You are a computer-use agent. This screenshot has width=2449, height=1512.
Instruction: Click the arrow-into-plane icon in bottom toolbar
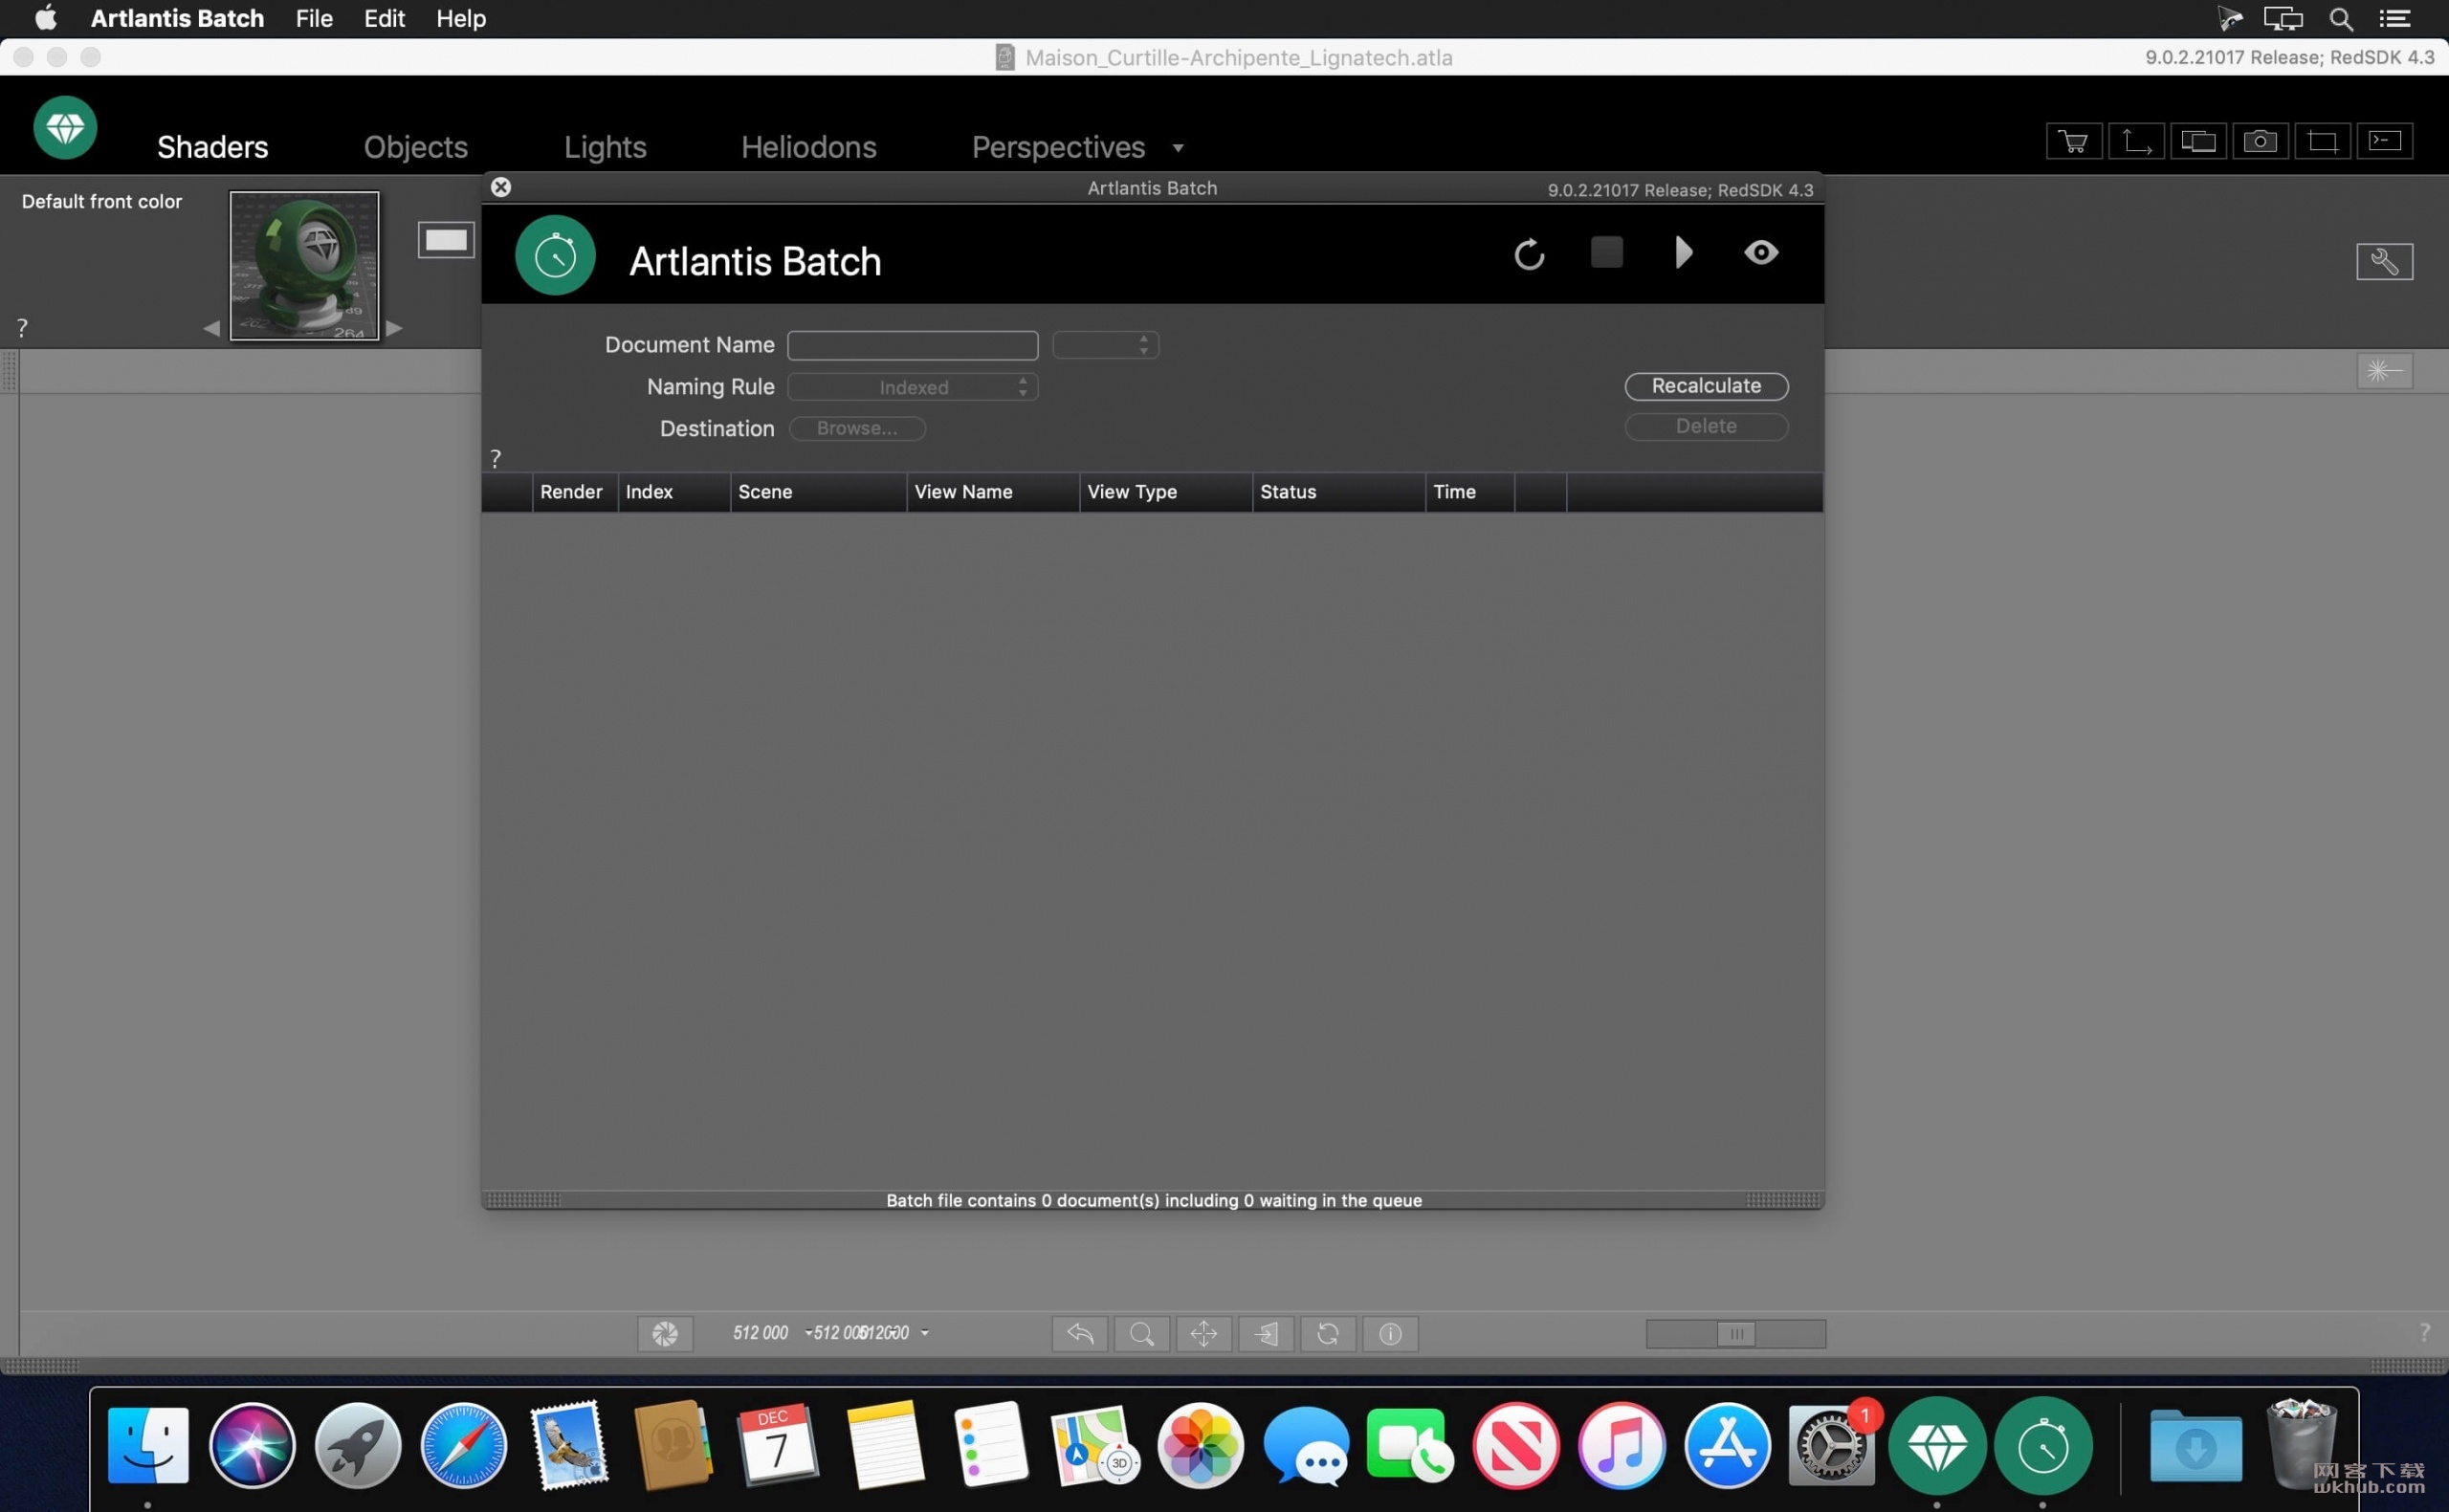(x=1266, y=1333)
